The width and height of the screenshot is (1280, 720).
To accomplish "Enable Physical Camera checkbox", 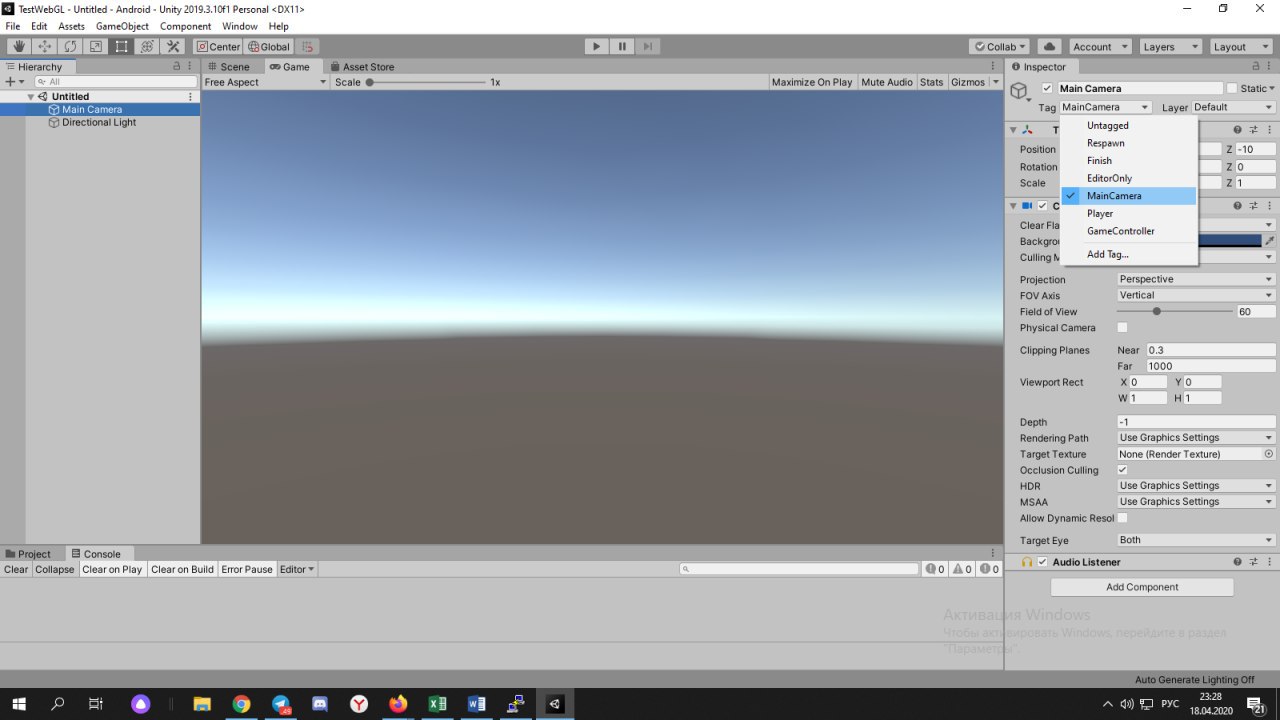I will [x=1122, y=328].
